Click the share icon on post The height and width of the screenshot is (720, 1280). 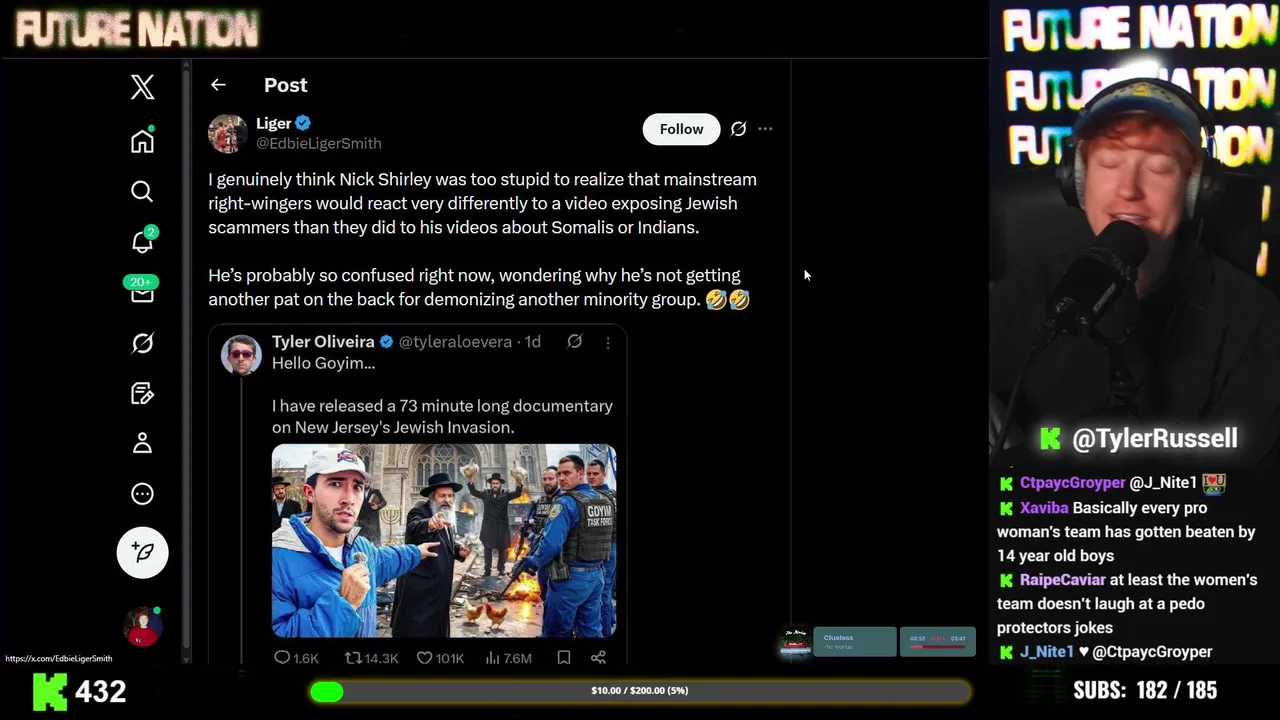pyautogui.click(x=598, y=658)
